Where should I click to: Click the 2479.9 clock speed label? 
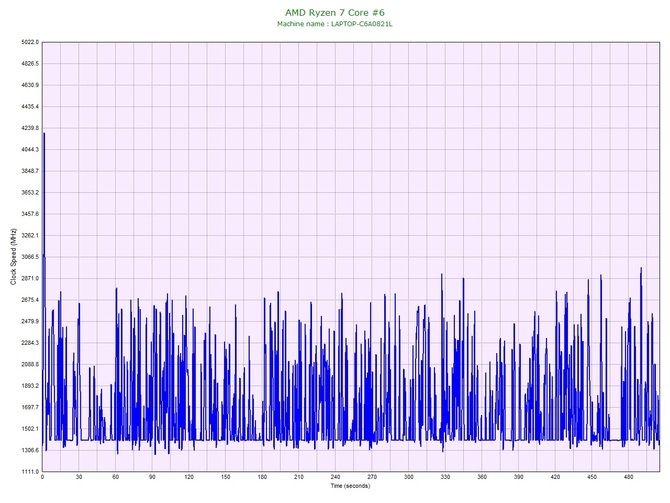tap(30, 321)
